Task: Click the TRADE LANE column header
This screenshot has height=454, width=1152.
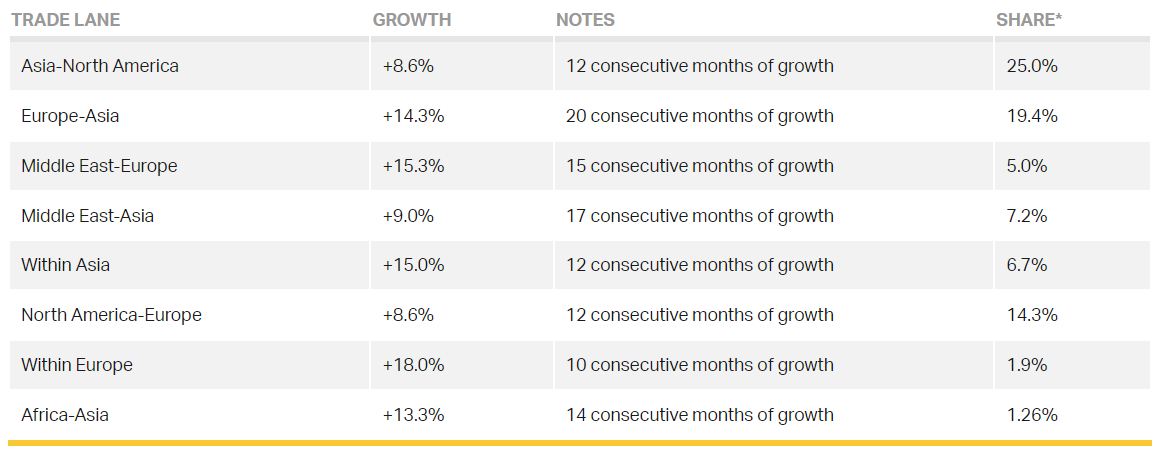Action: coord(65,20)
